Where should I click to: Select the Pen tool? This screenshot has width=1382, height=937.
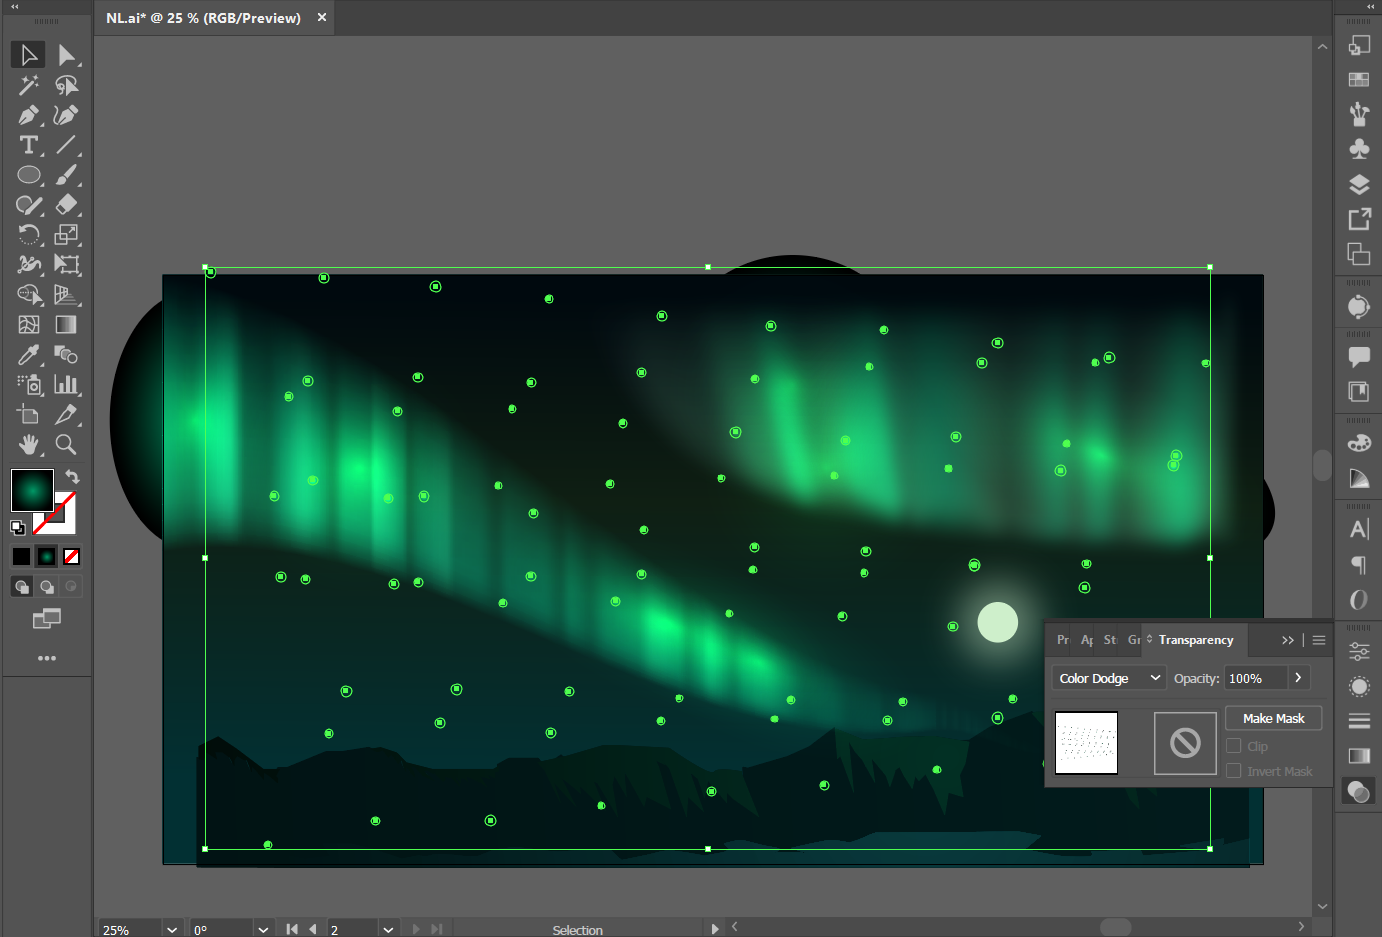click(28, 115)
